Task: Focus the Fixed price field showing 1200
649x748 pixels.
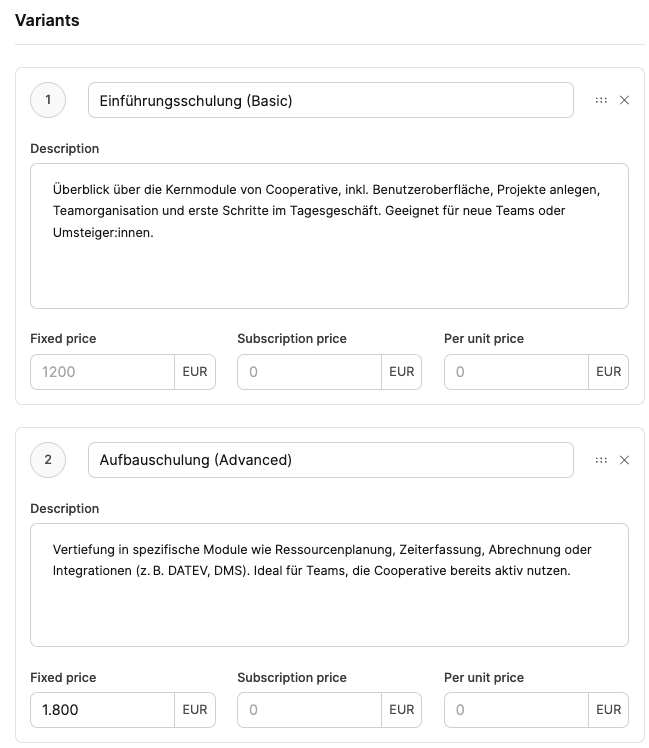Action: (x=102, y=372)
